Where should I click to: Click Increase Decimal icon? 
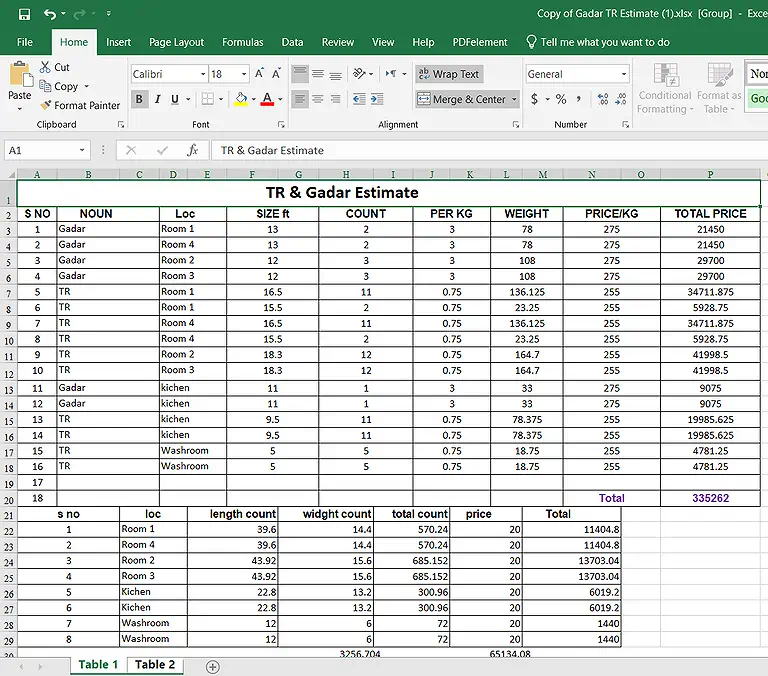click(x=603, y=99)
